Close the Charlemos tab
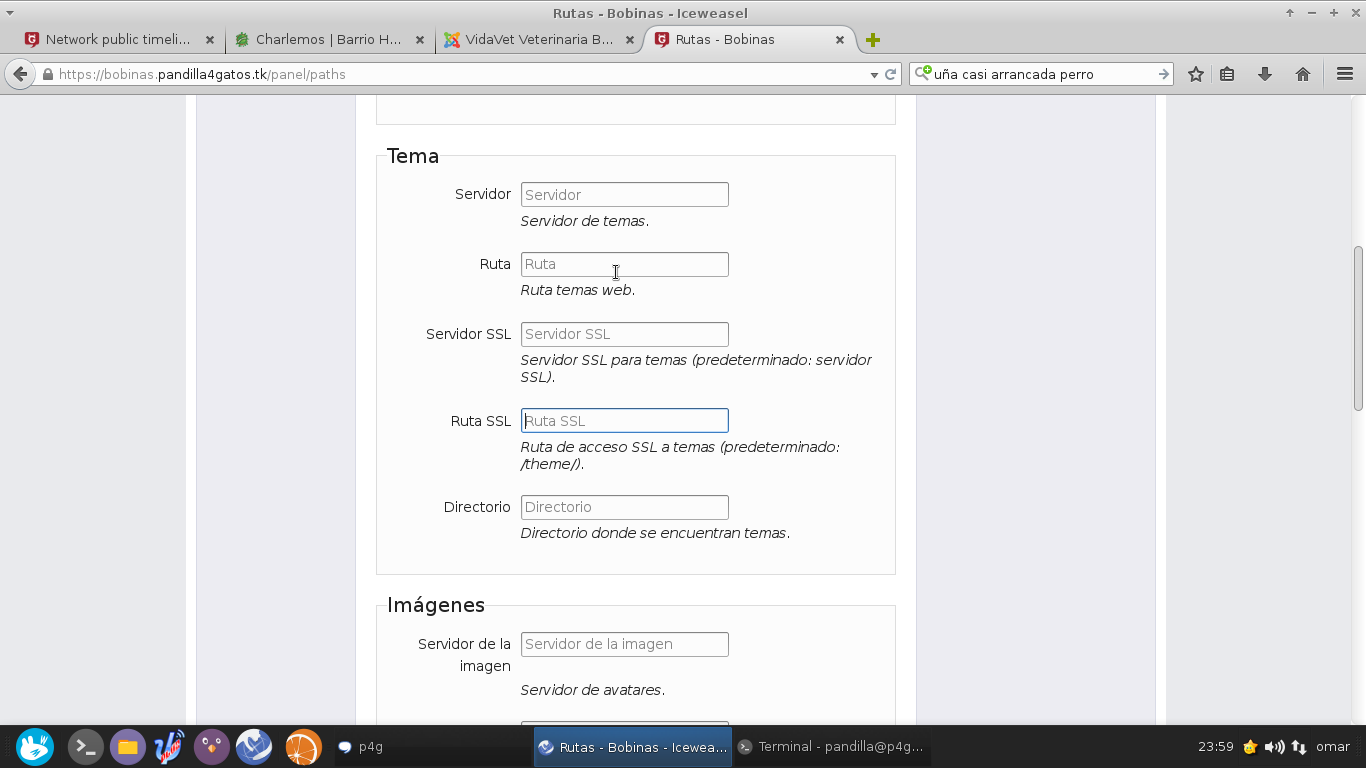 coord(420,40)
